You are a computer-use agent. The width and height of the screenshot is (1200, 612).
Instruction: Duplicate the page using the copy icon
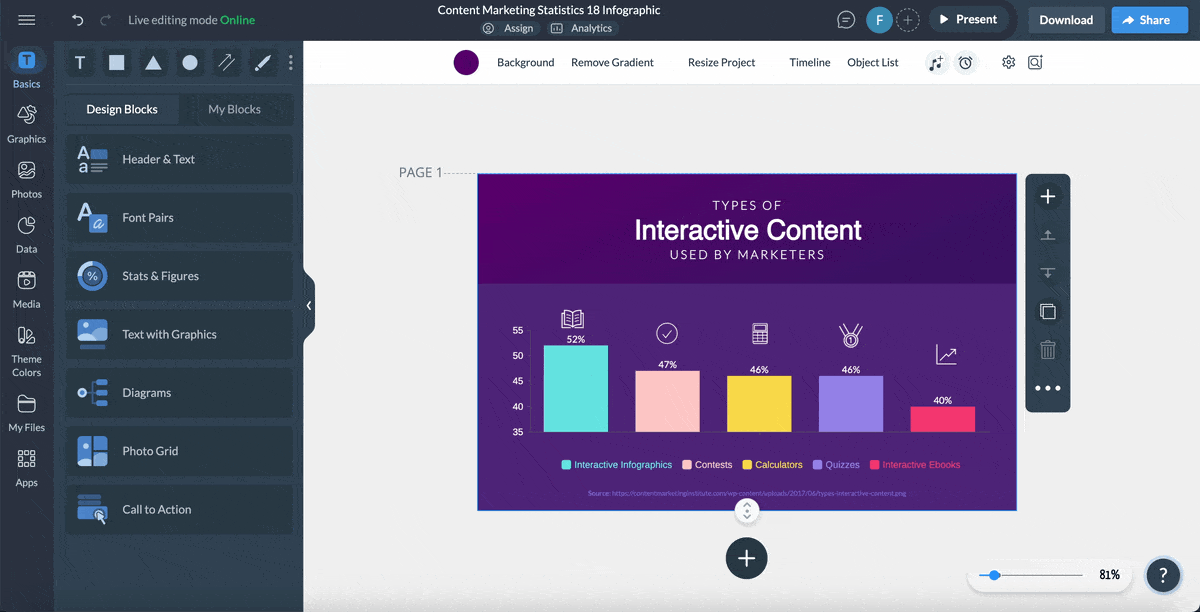coord(1047,311)
